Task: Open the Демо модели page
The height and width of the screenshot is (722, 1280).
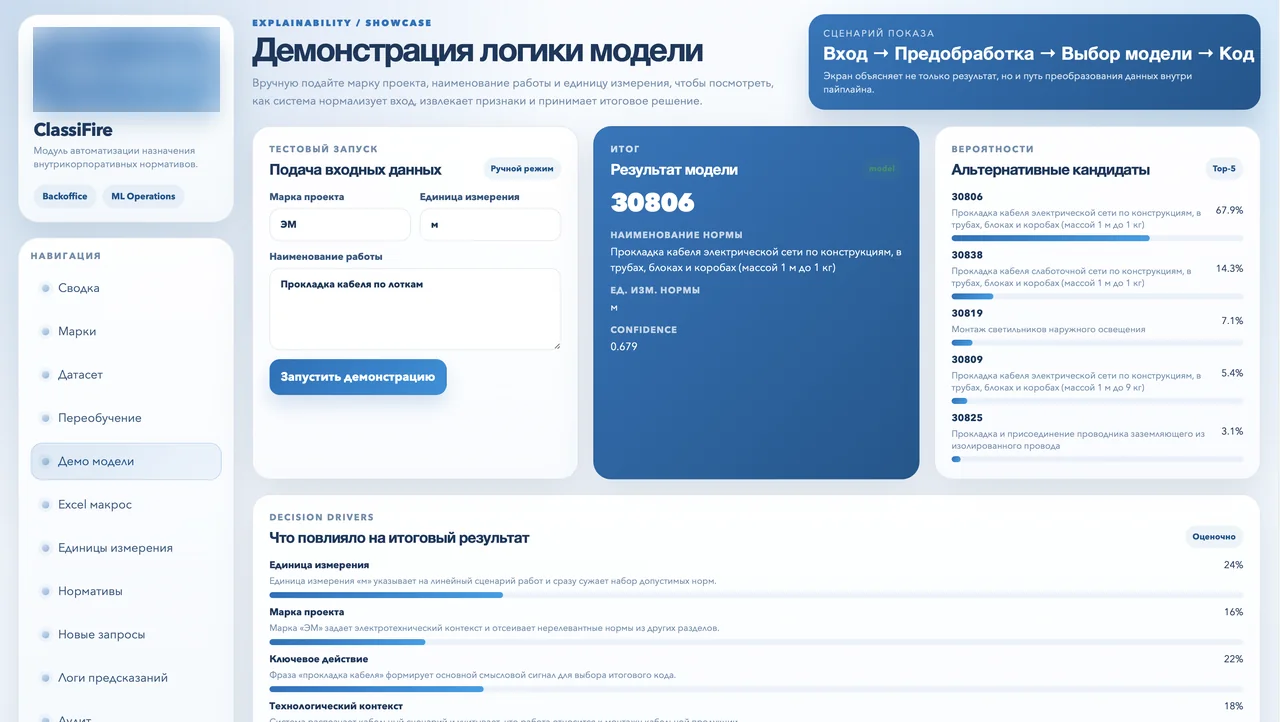Action: [126, 461]
